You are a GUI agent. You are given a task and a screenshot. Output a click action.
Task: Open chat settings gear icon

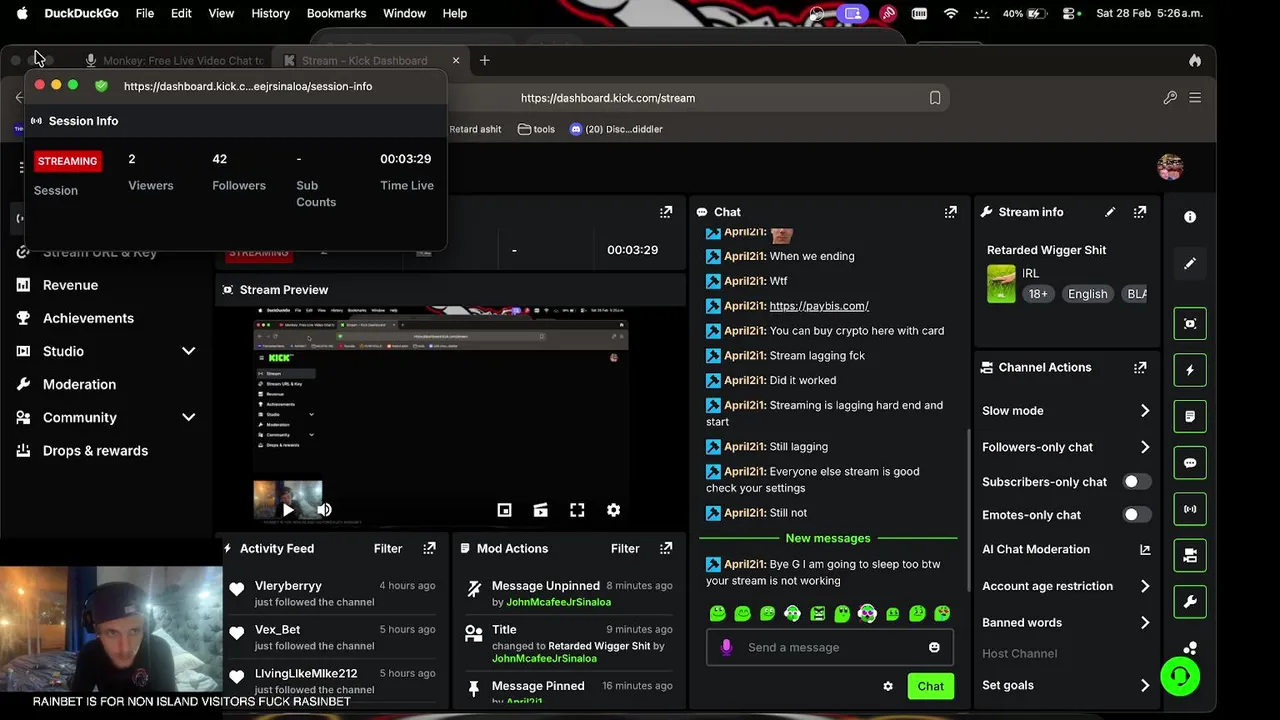pos(887,686)
